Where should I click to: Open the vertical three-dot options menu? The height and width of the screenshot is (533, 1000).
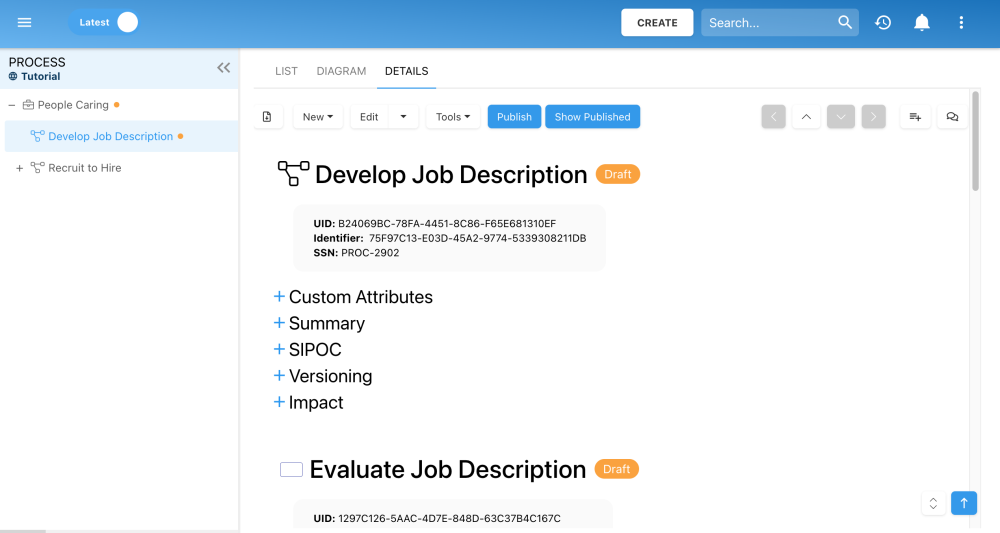961,23
